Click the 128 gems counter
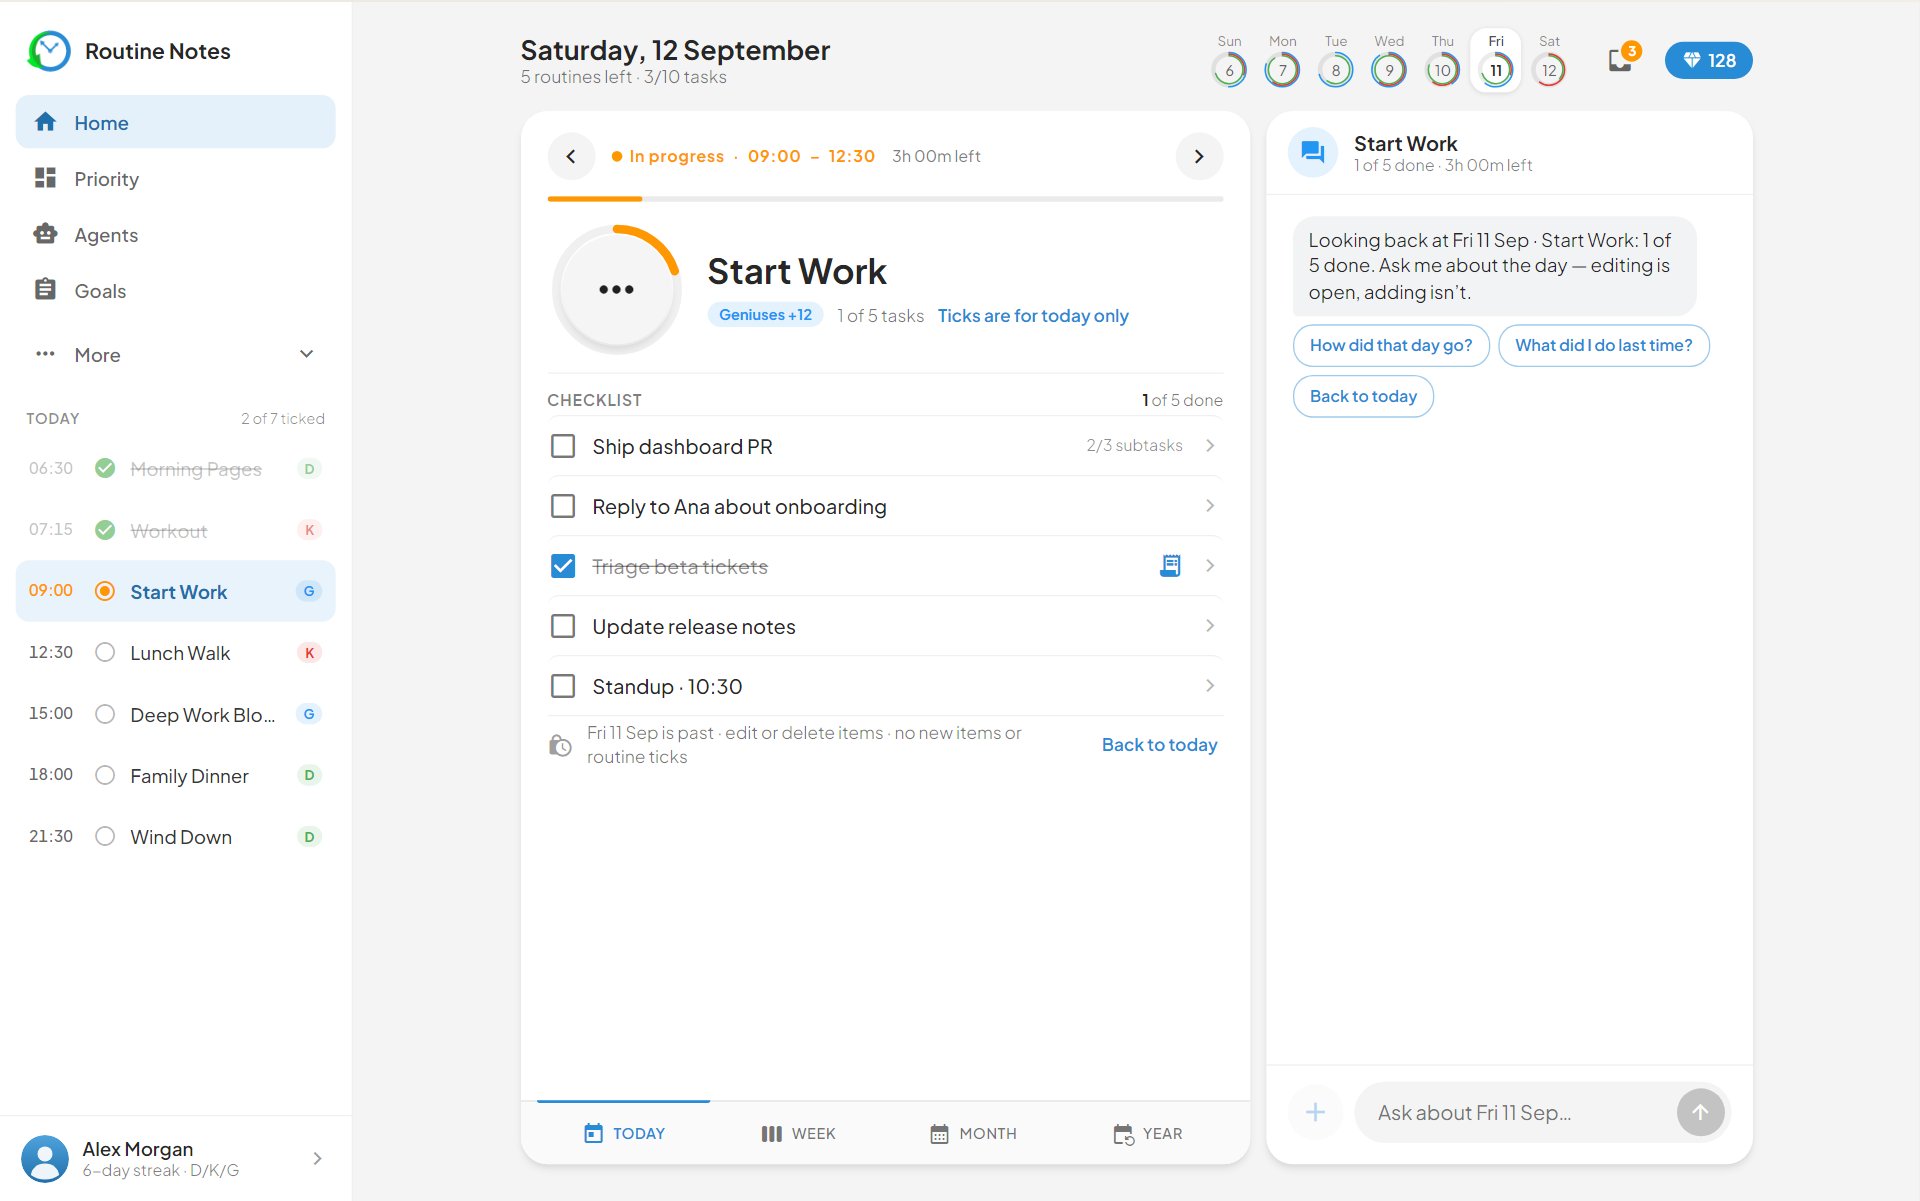The width and height of the screenshot is (1920, 1201). click(1708, 60)
